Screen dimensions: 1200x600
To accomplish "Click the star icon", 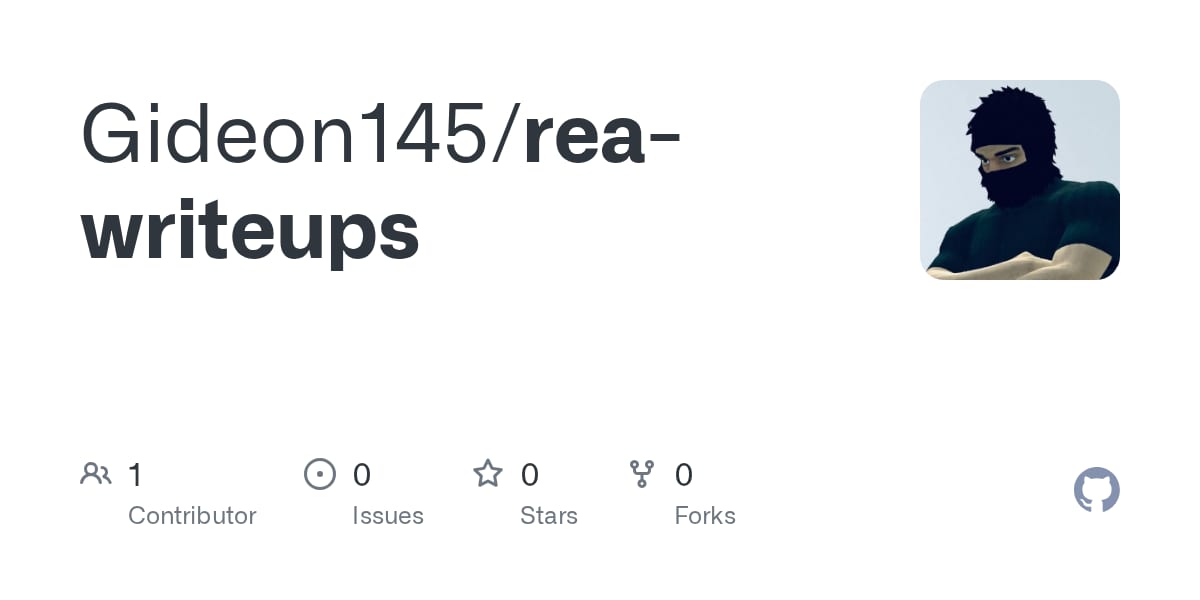I will (488, 473).
